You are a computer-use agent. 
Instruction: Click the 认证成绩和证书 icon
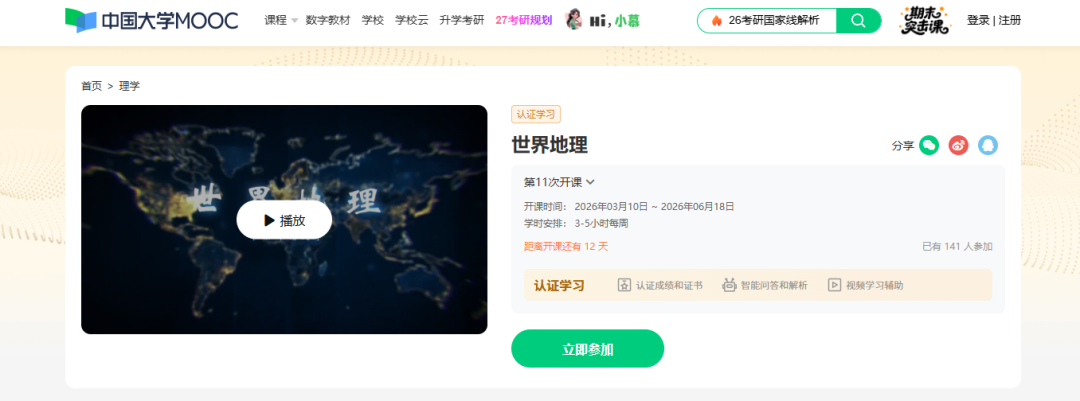[x=624, y=285]
